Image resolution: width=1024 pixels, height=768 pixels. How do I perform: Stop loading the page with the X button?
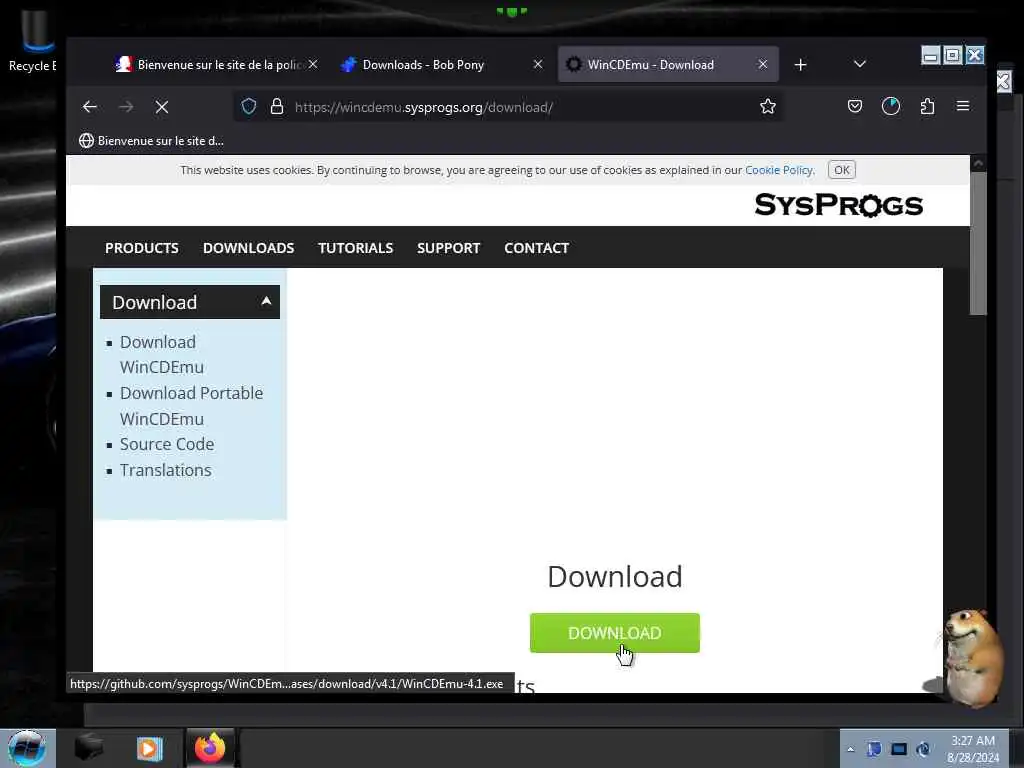[162, 107]
